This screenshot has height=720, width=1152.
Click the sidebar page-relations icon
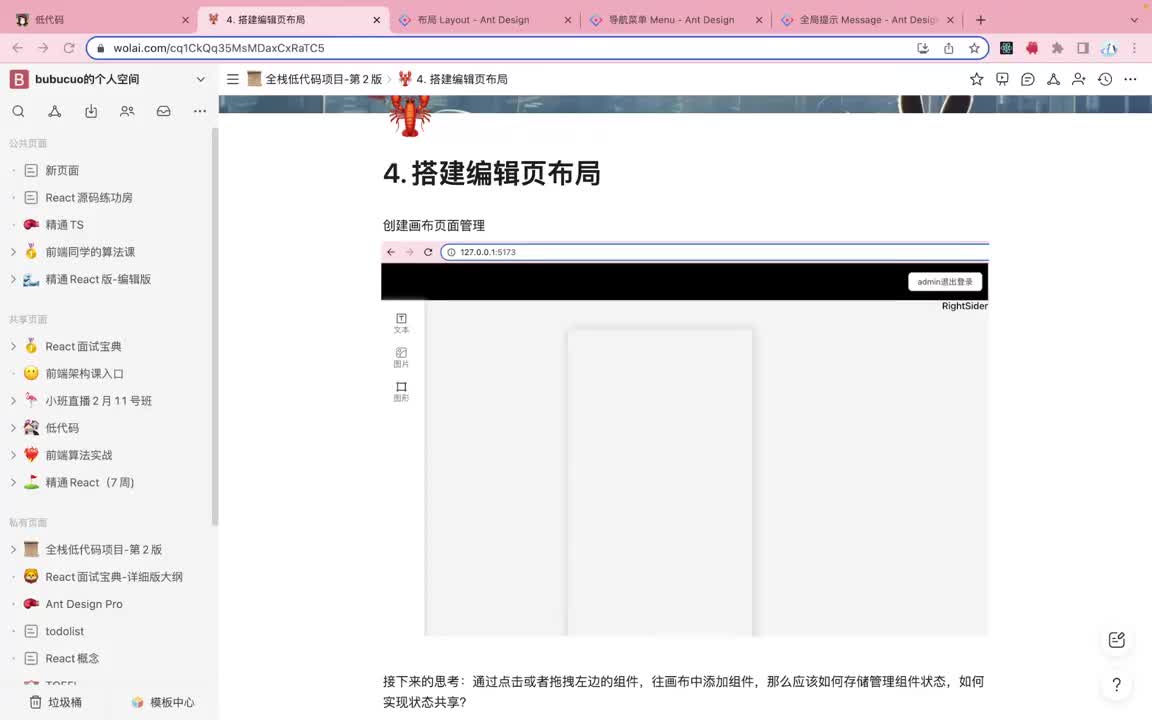(x=54, y=111)
